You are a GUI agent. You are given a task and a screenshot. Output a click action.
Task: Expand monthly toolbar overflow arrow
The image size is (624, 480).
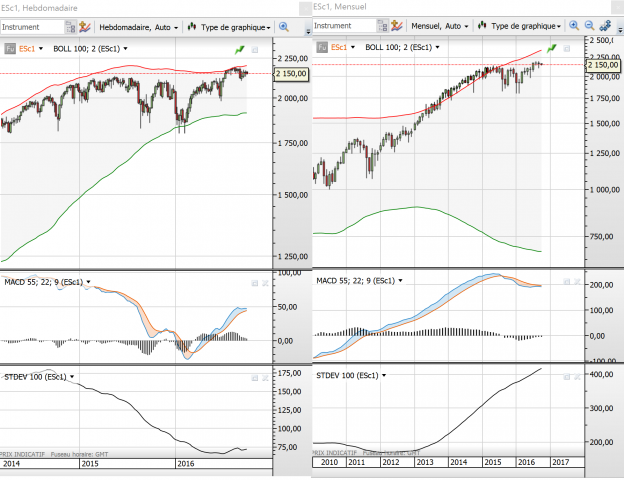(620, 30)
